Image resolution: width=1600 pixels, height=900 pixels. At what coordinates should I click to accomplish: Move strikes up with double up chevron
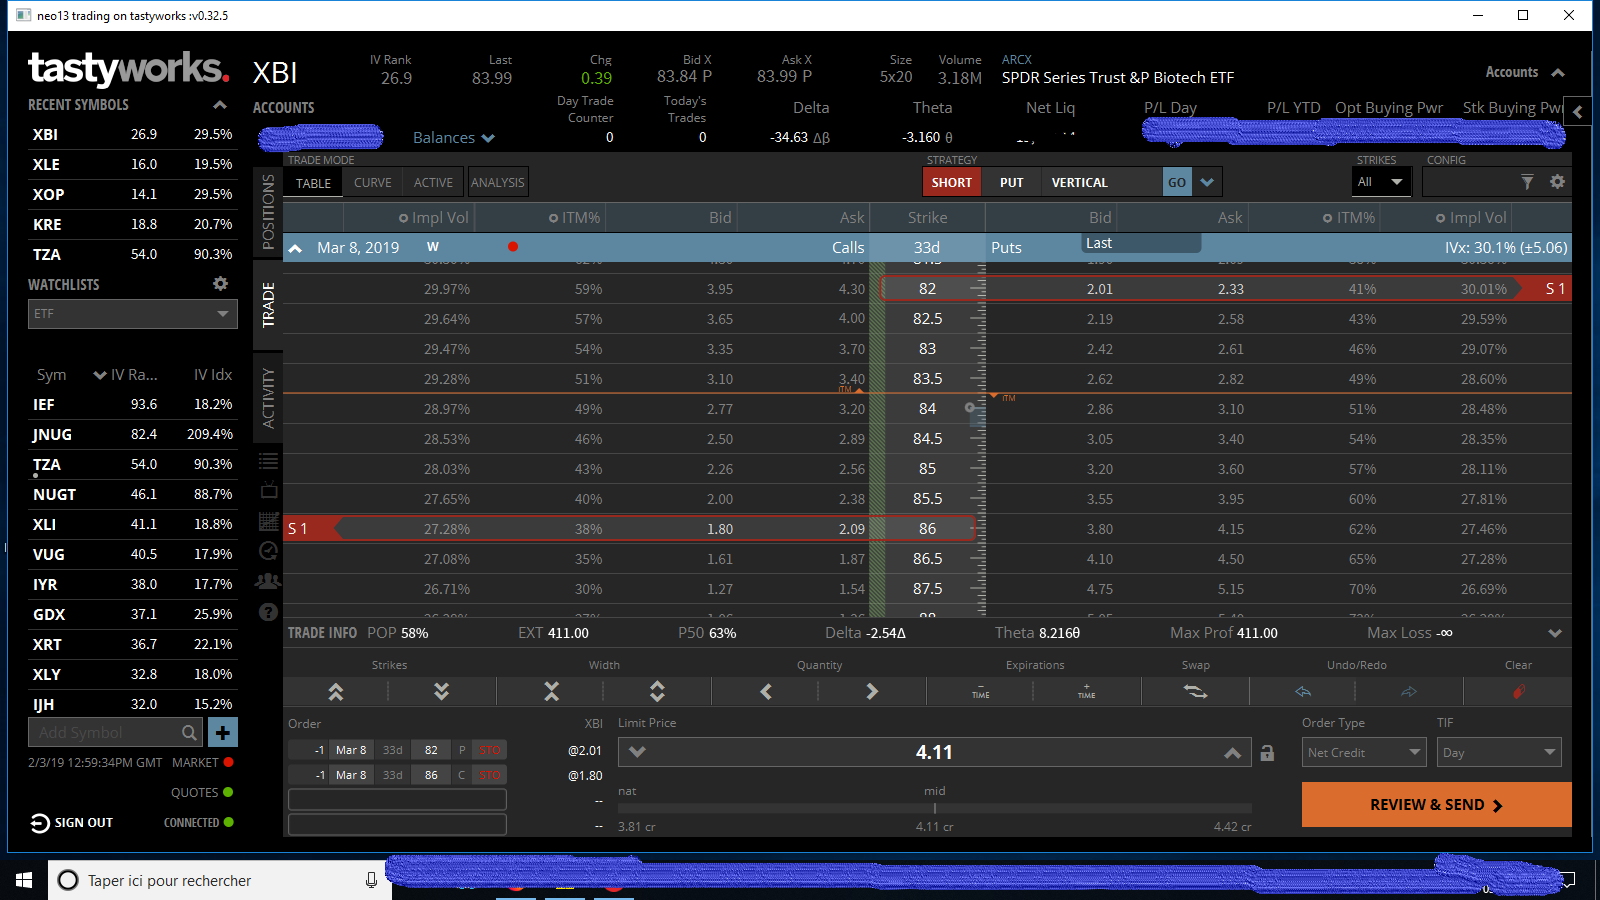[336, 691]
